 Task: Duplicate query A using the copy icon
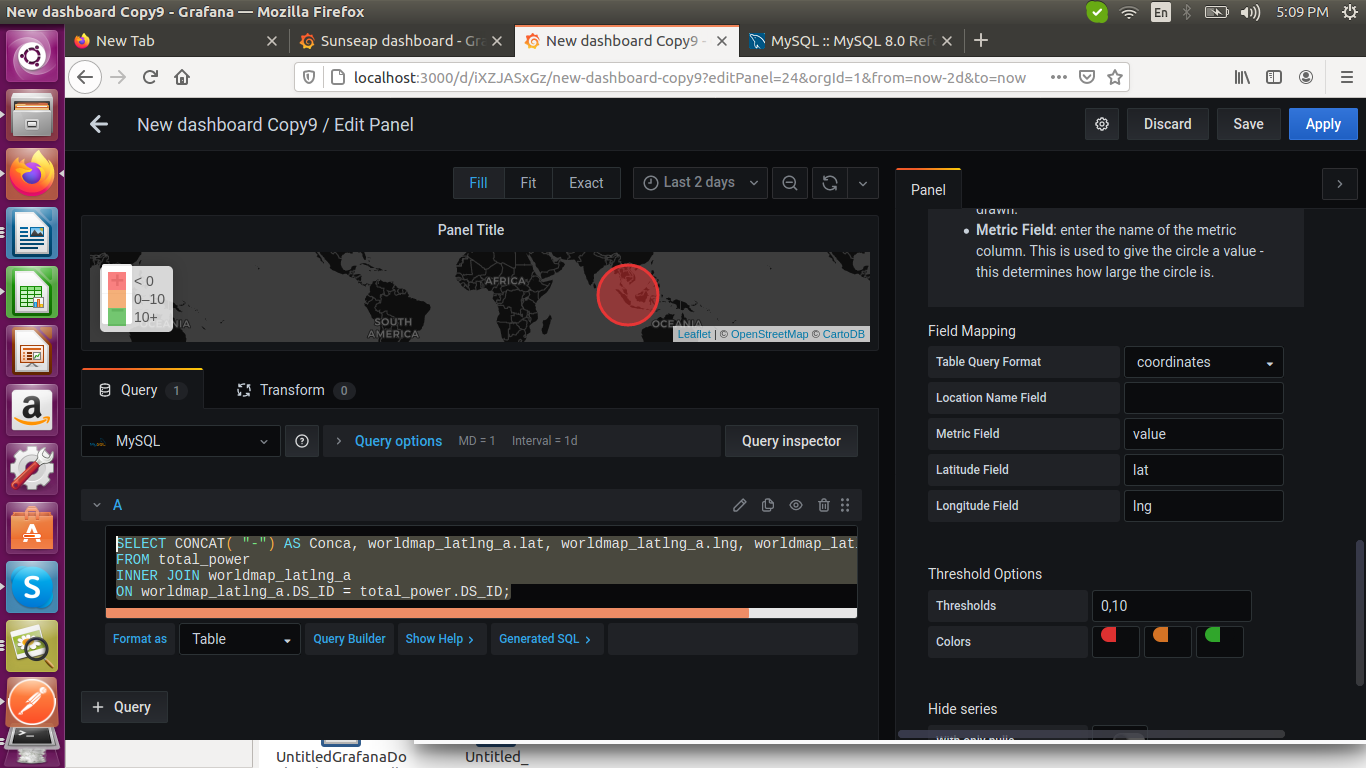[767, 505]
